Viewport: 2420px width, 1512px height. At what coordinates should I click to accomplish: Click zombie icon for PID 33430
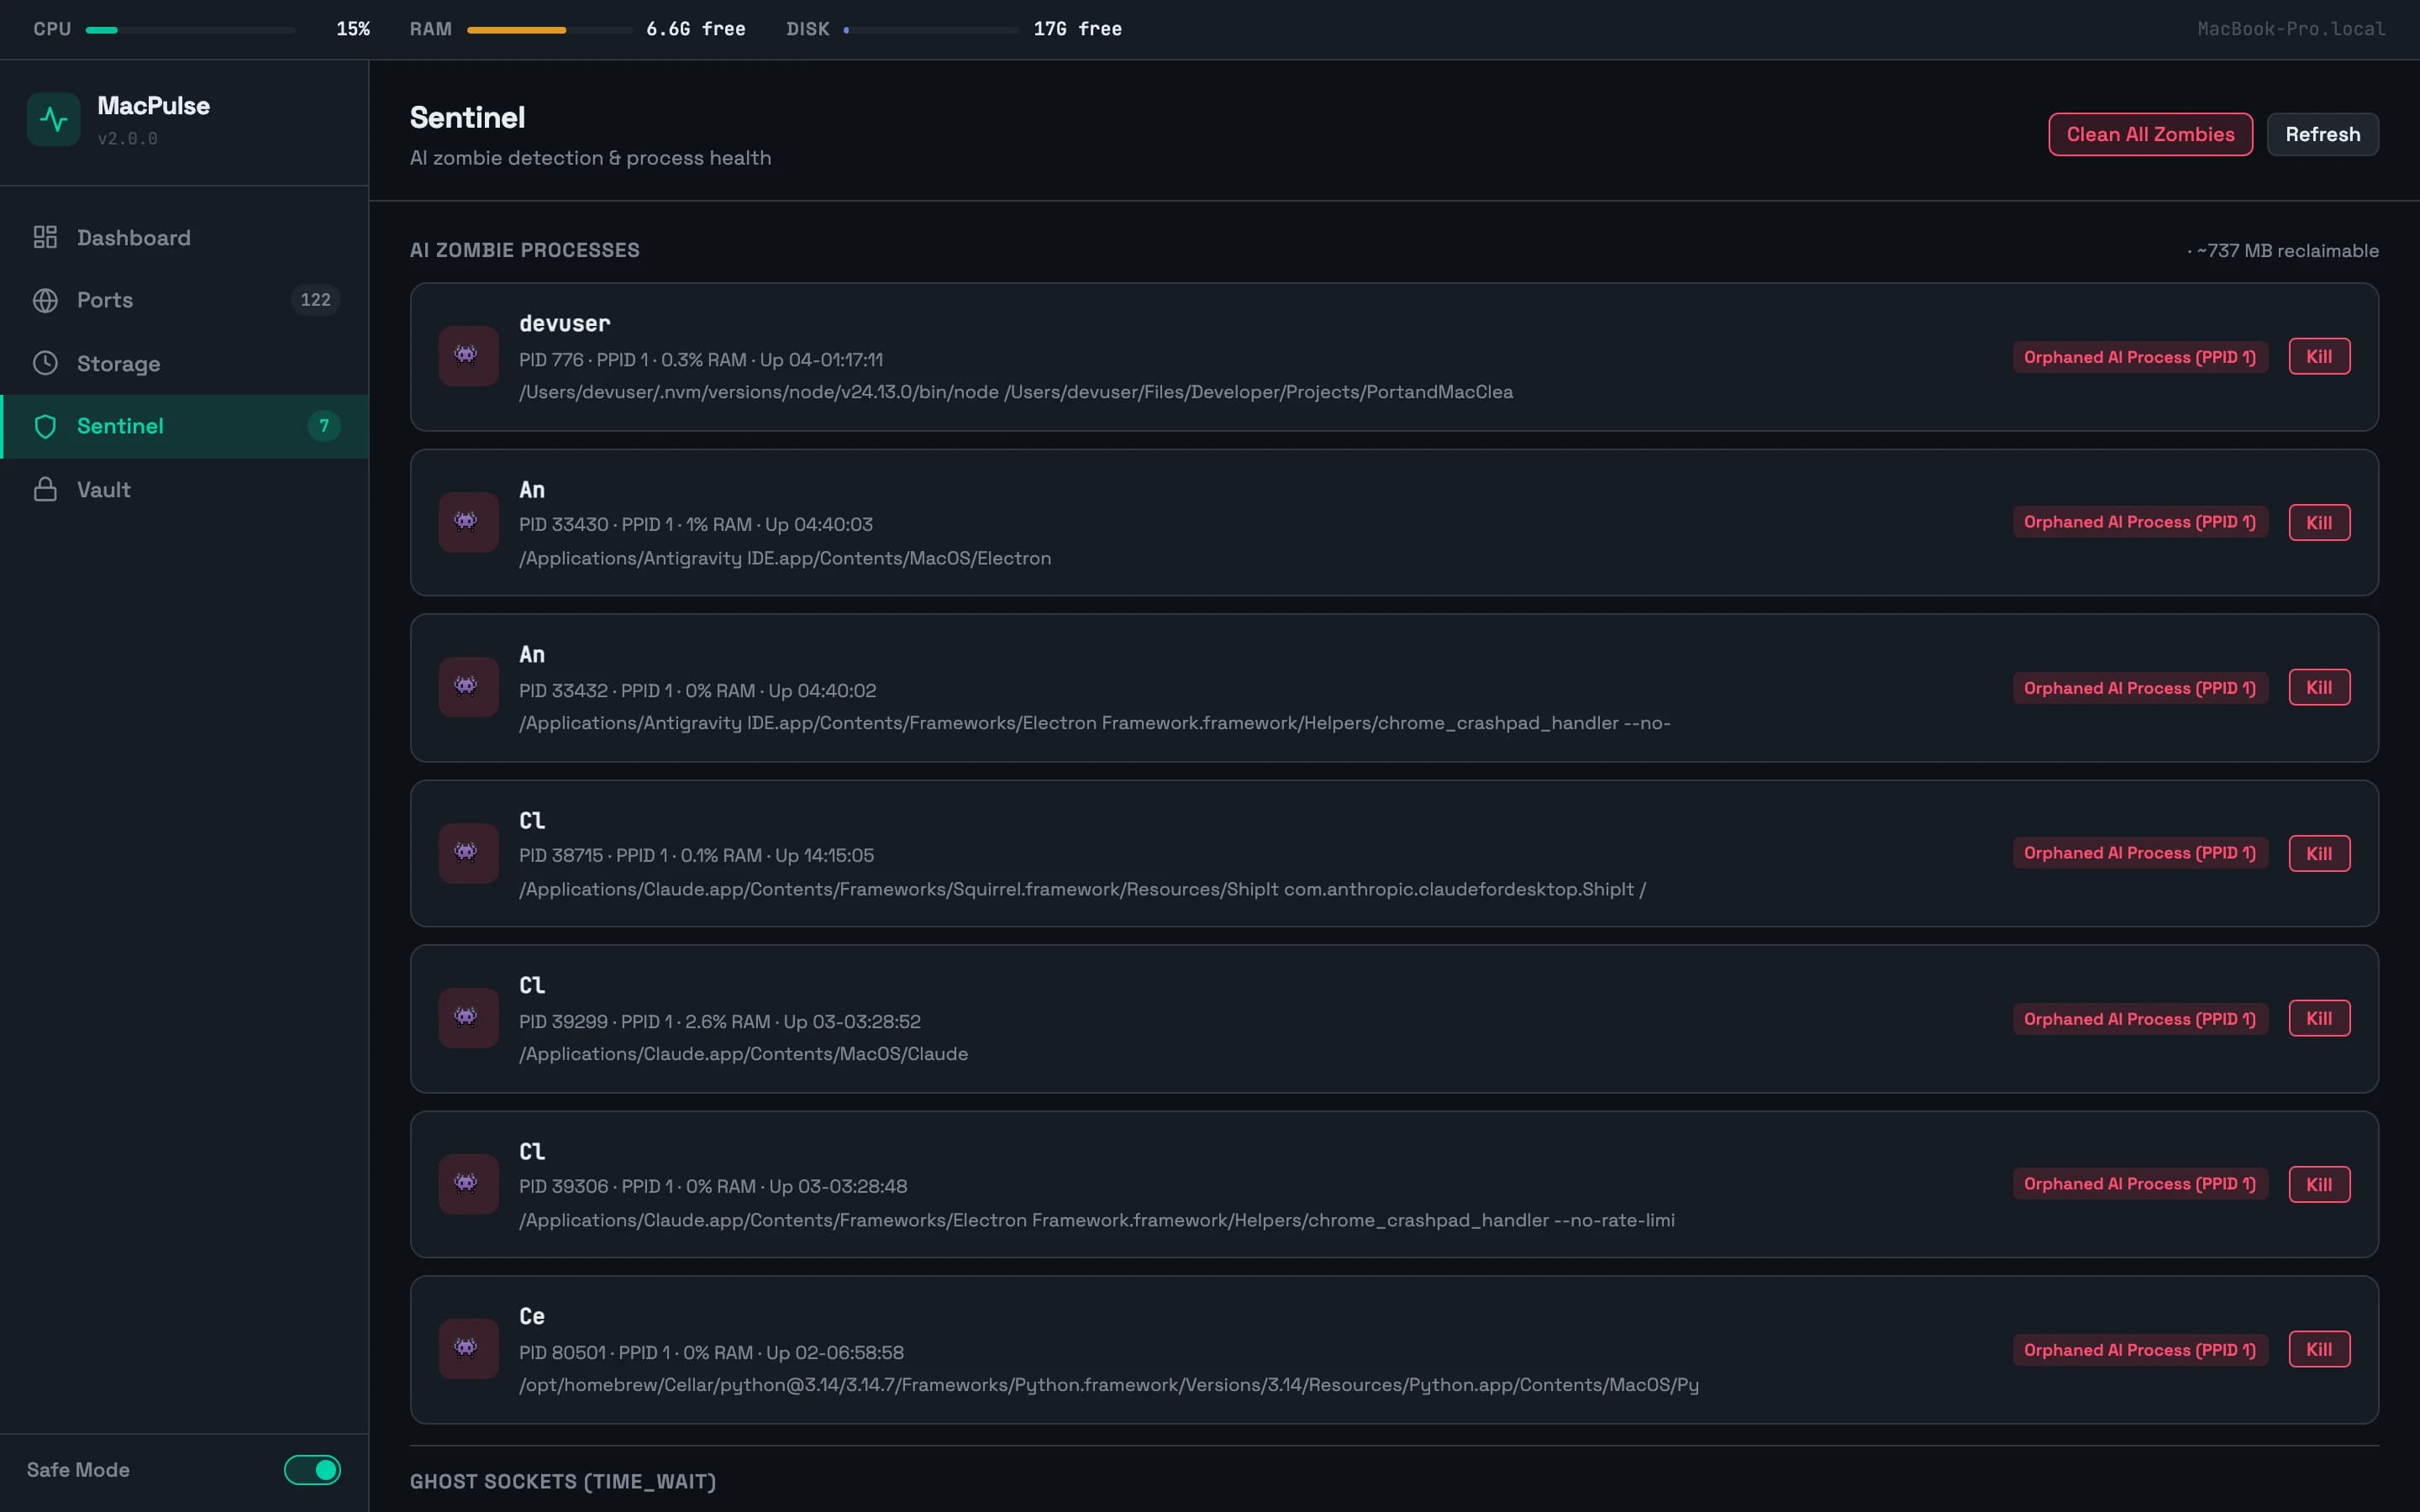468,522
